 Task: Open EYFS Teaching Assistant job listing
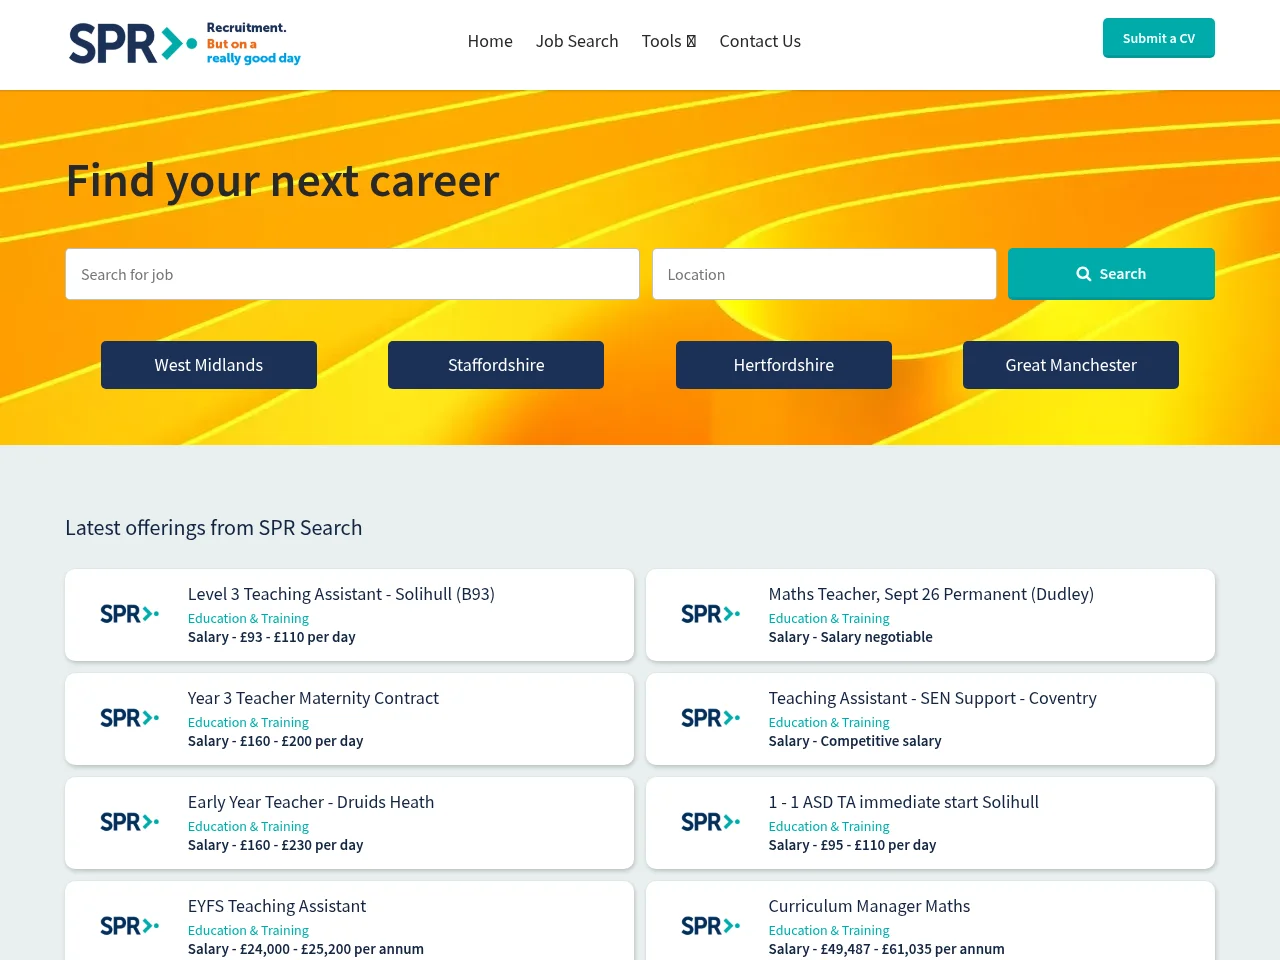pyautogui.click(x=277, y=906)
